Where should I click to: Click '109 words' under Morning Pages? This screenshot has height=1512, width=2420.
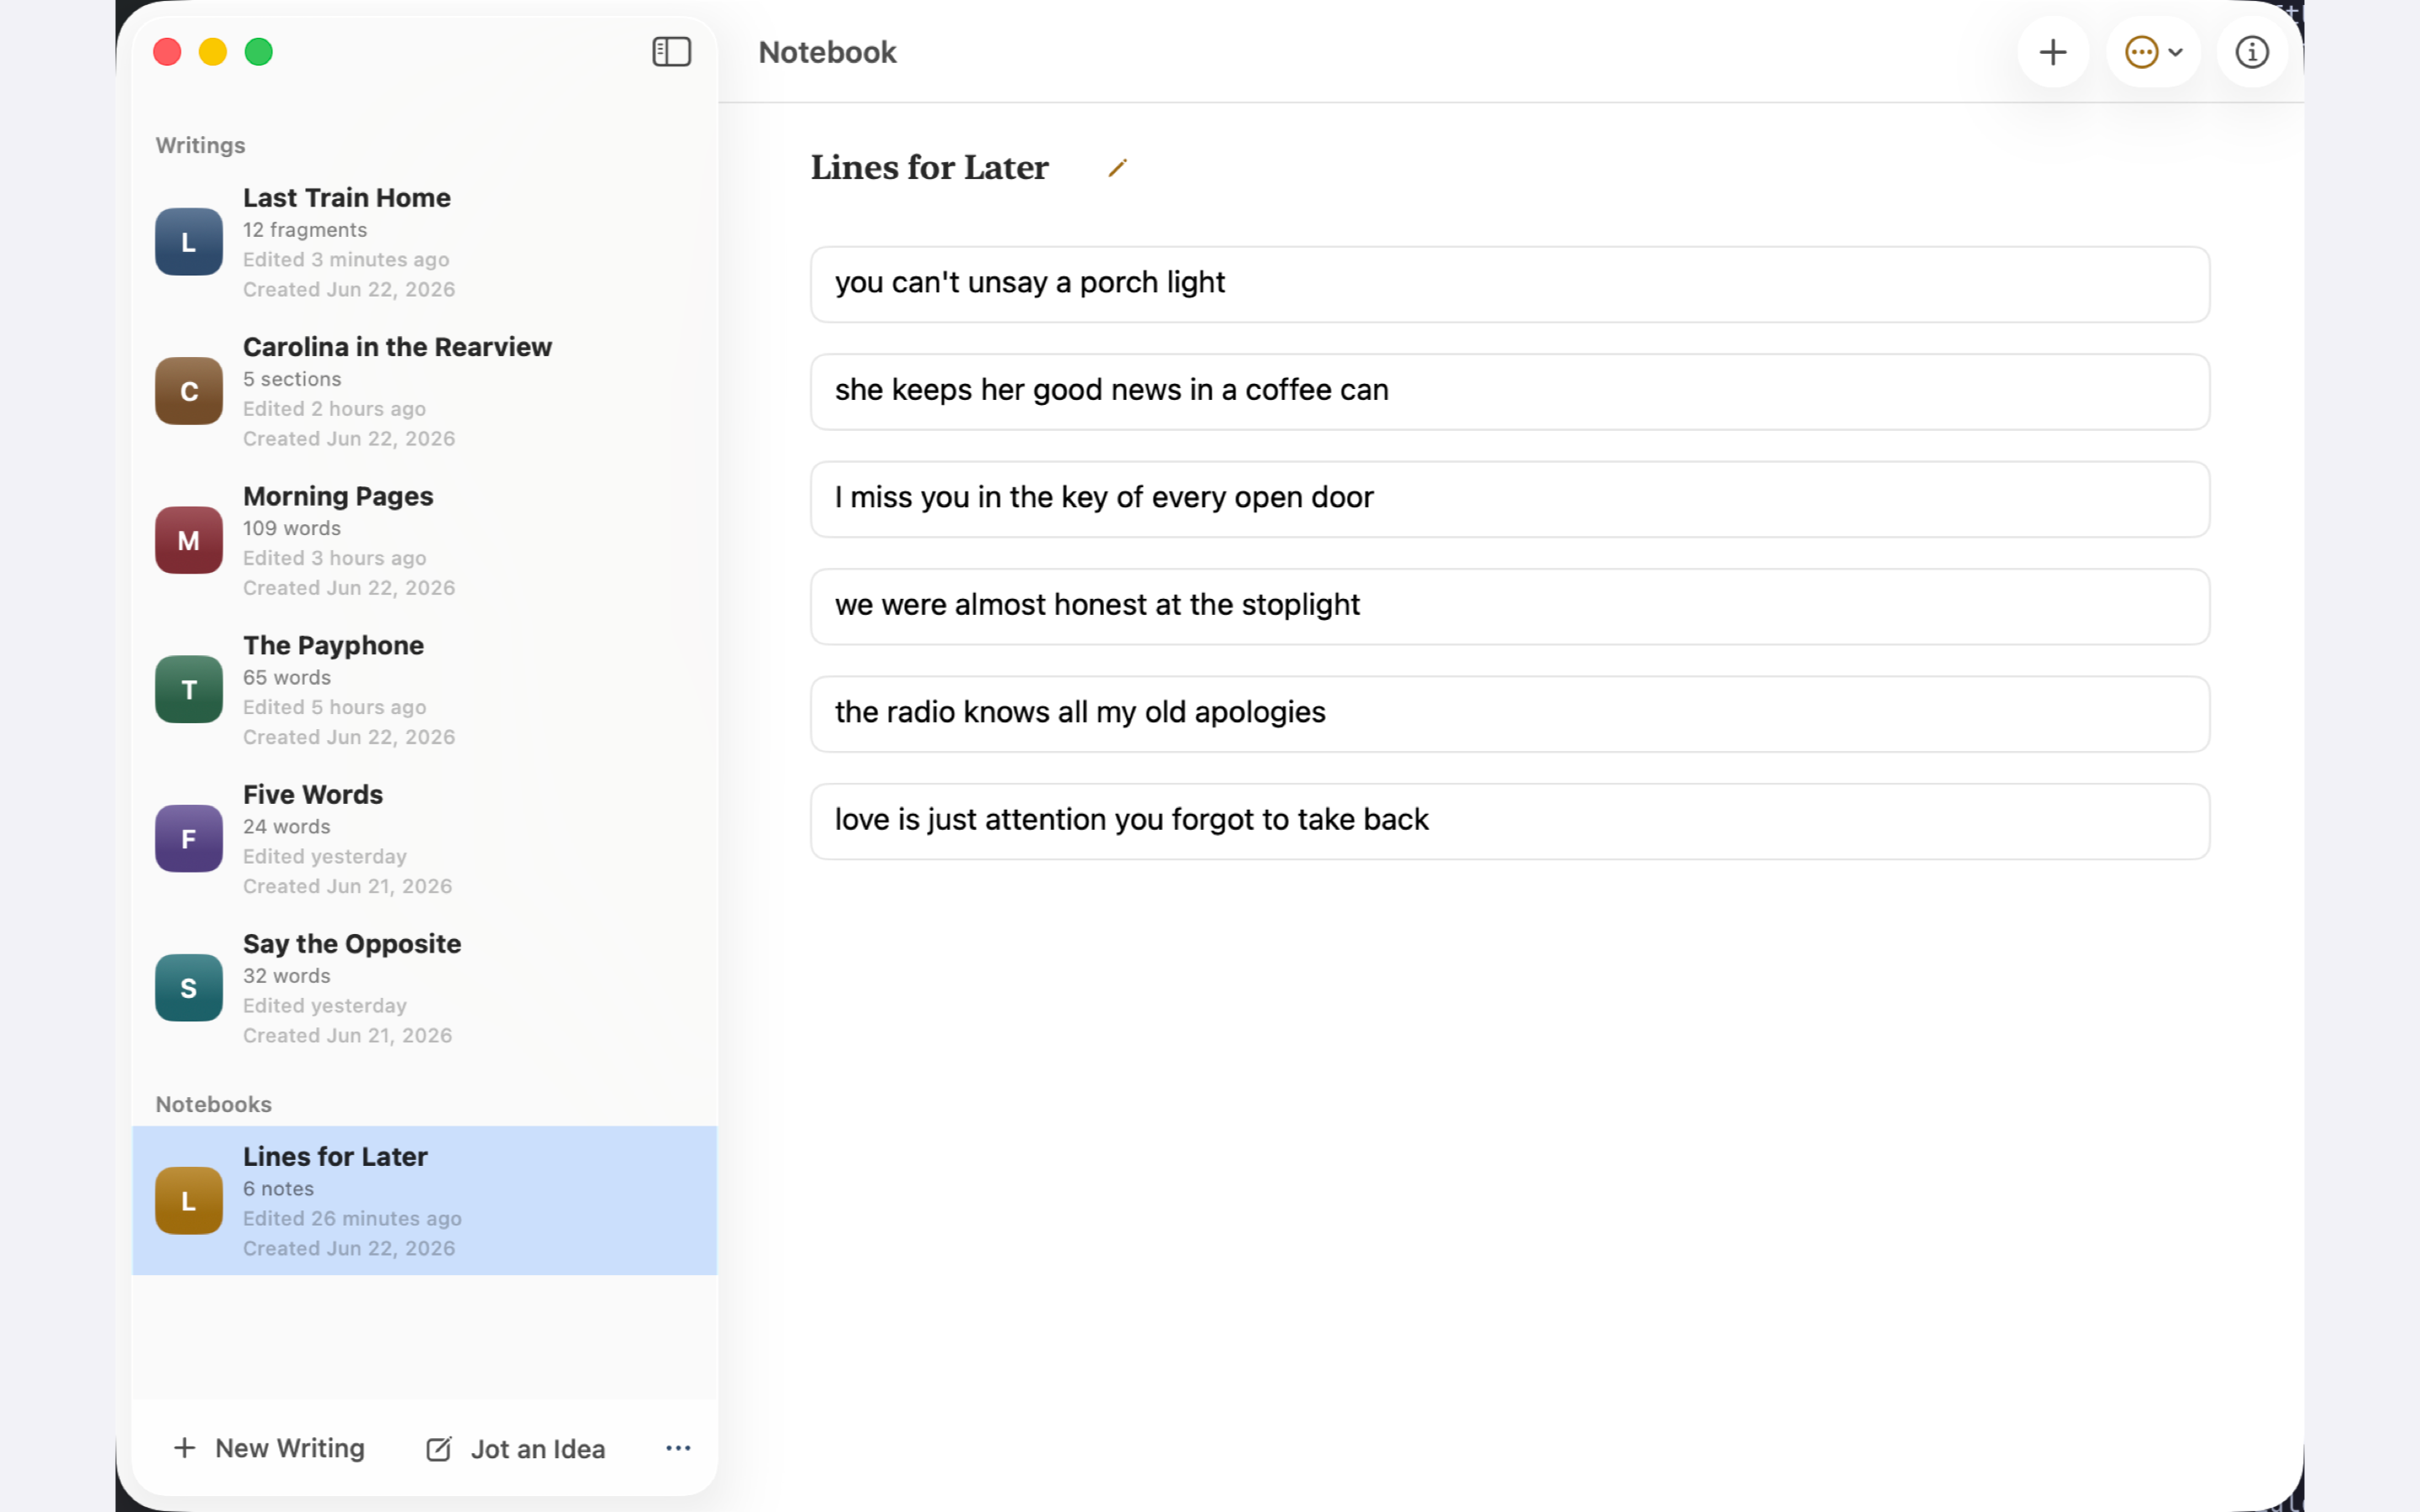292,528
